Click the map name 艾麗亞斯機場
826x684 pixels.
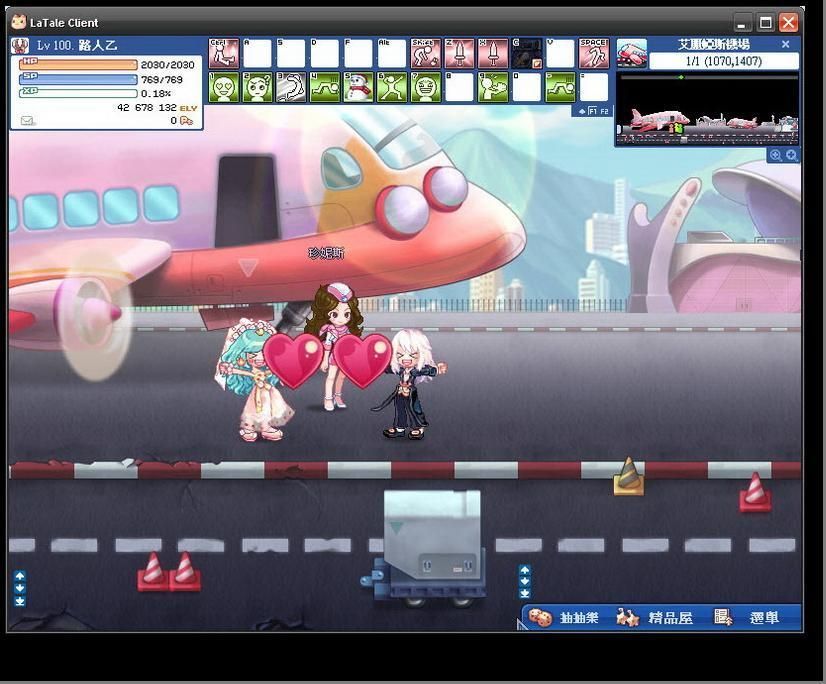coord(714,45)
